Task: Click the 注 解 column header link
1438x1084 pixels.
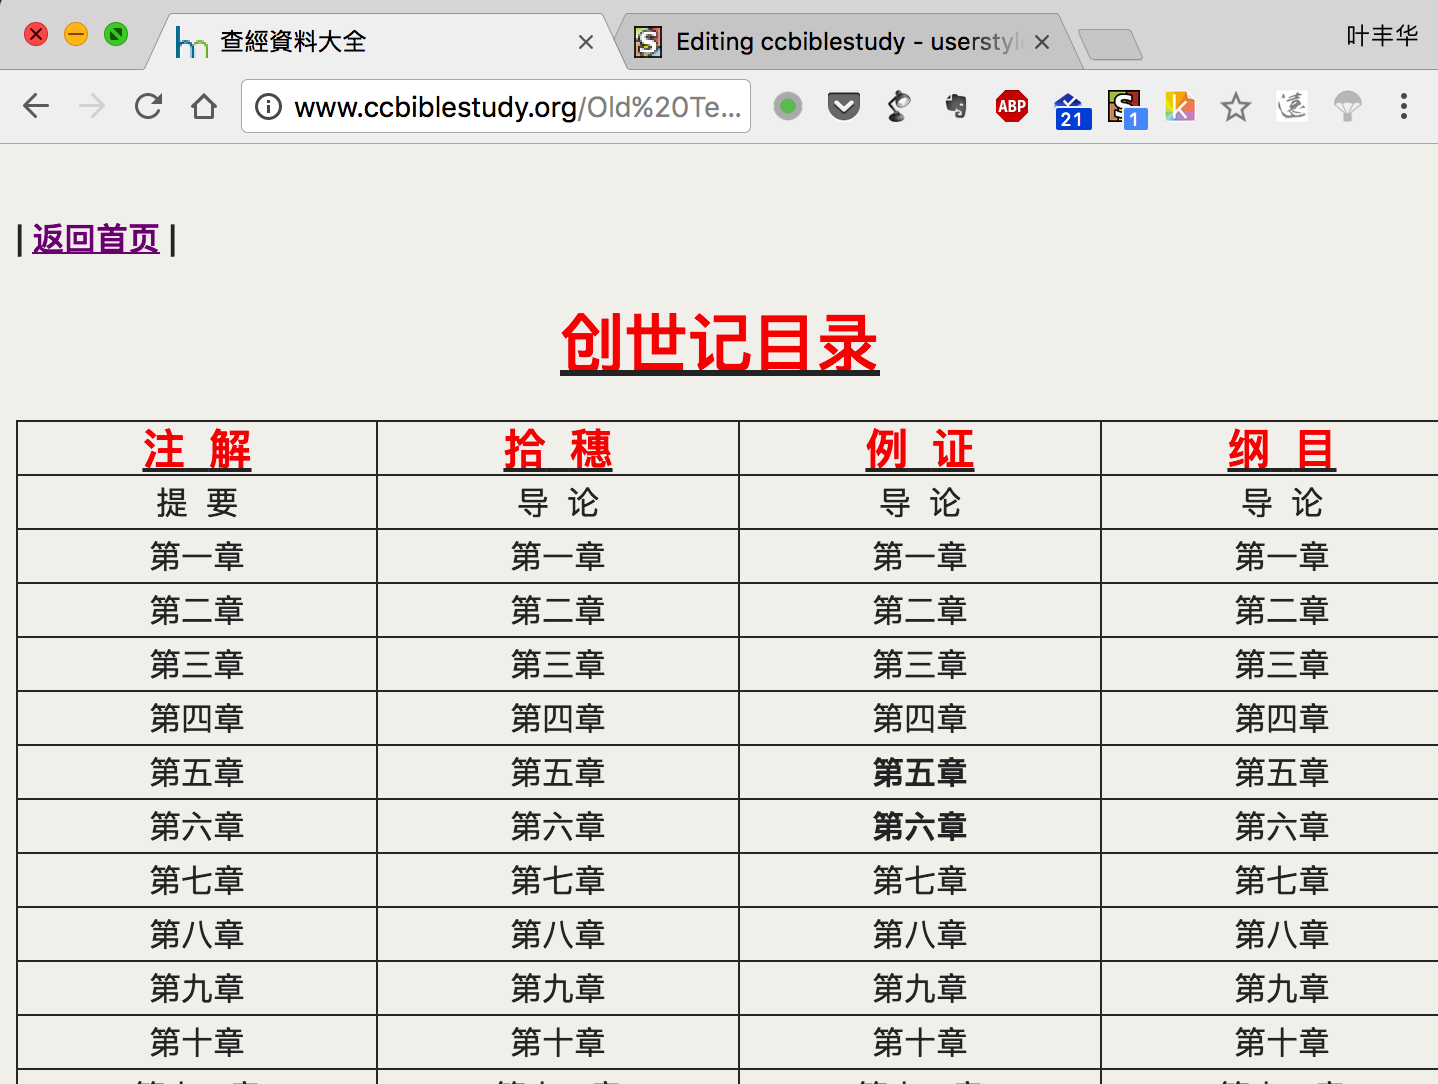Action: pos(197,449)
